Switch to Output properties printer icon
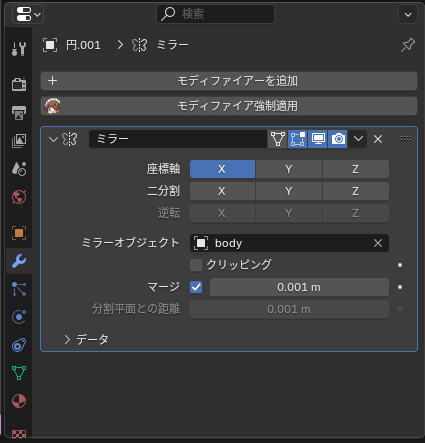425x443 pixels. click(x=19, y=113)
